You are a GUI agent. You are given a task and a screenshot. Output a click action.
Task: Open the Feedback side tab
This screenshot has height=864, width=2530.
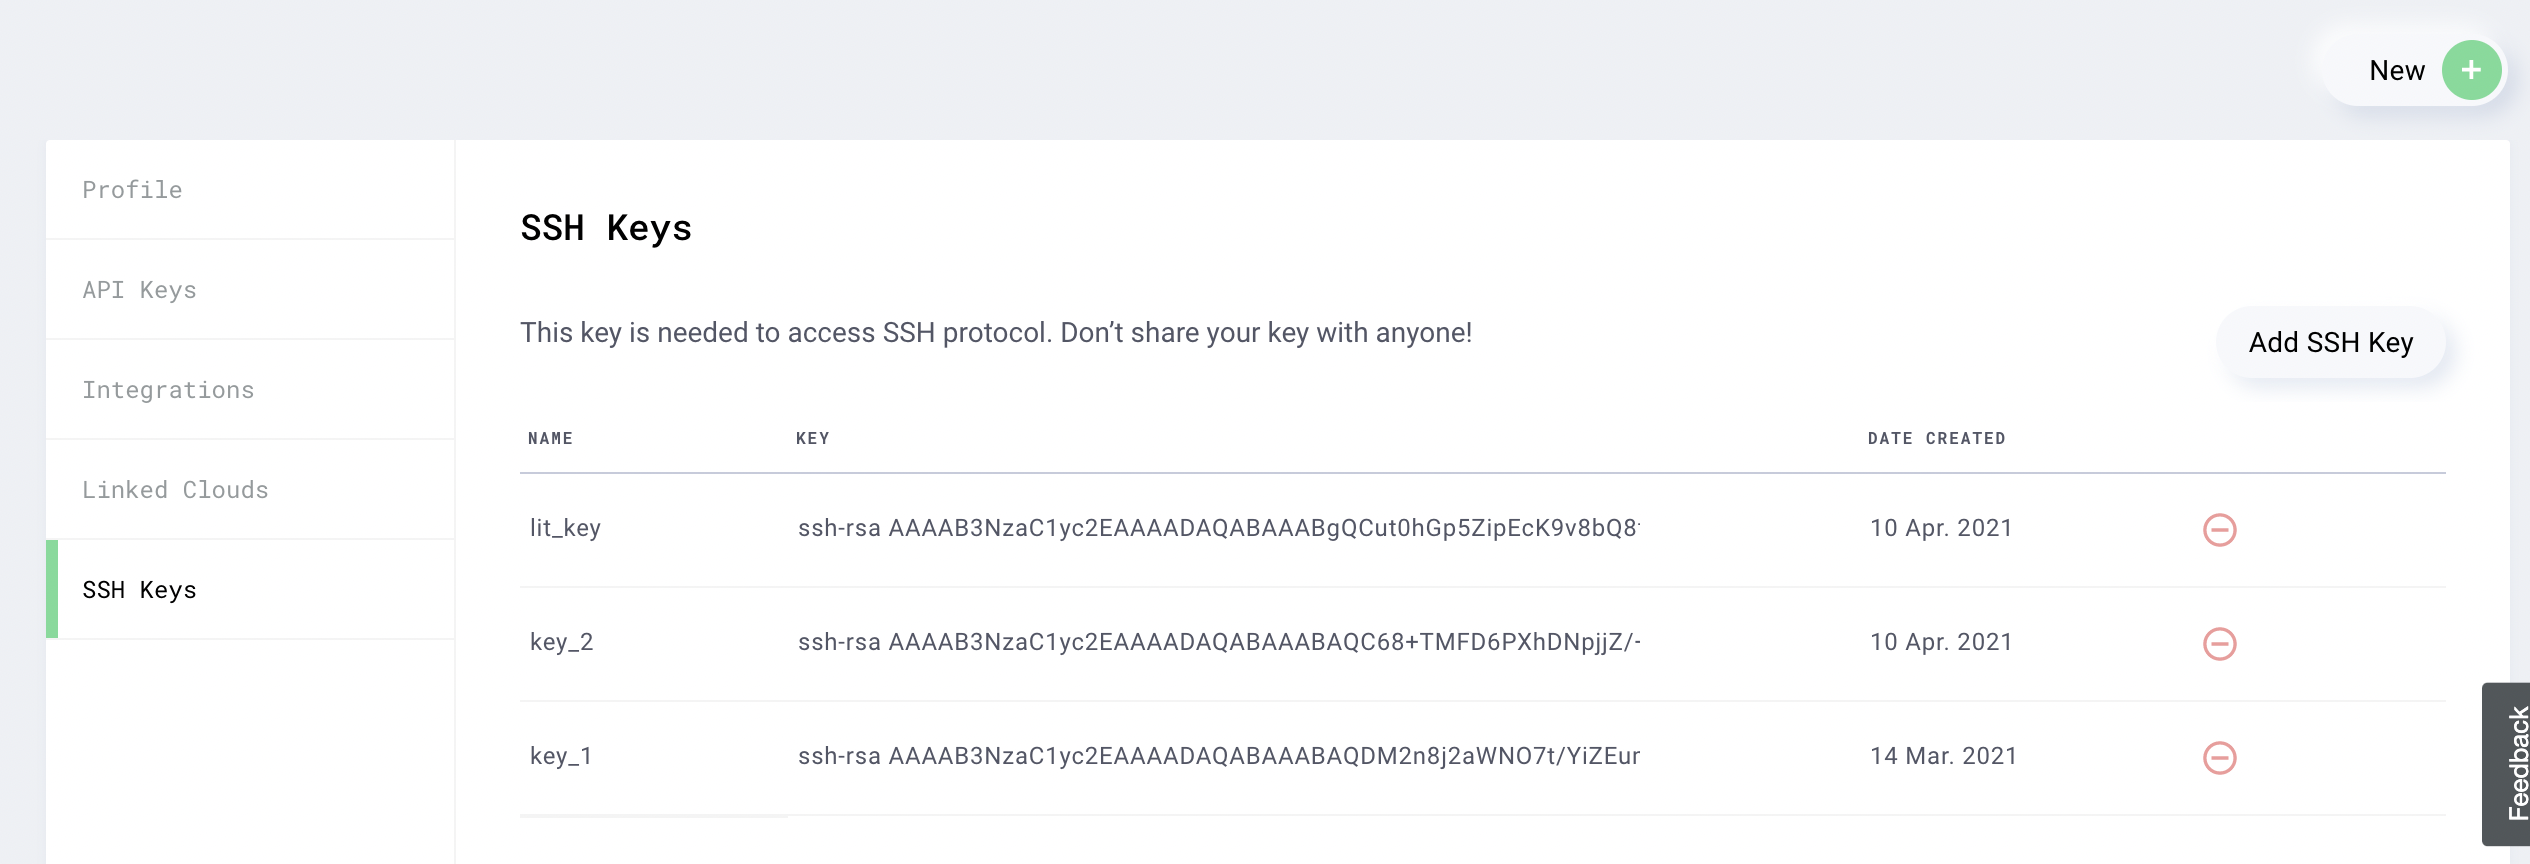[x=2507, y=764]
